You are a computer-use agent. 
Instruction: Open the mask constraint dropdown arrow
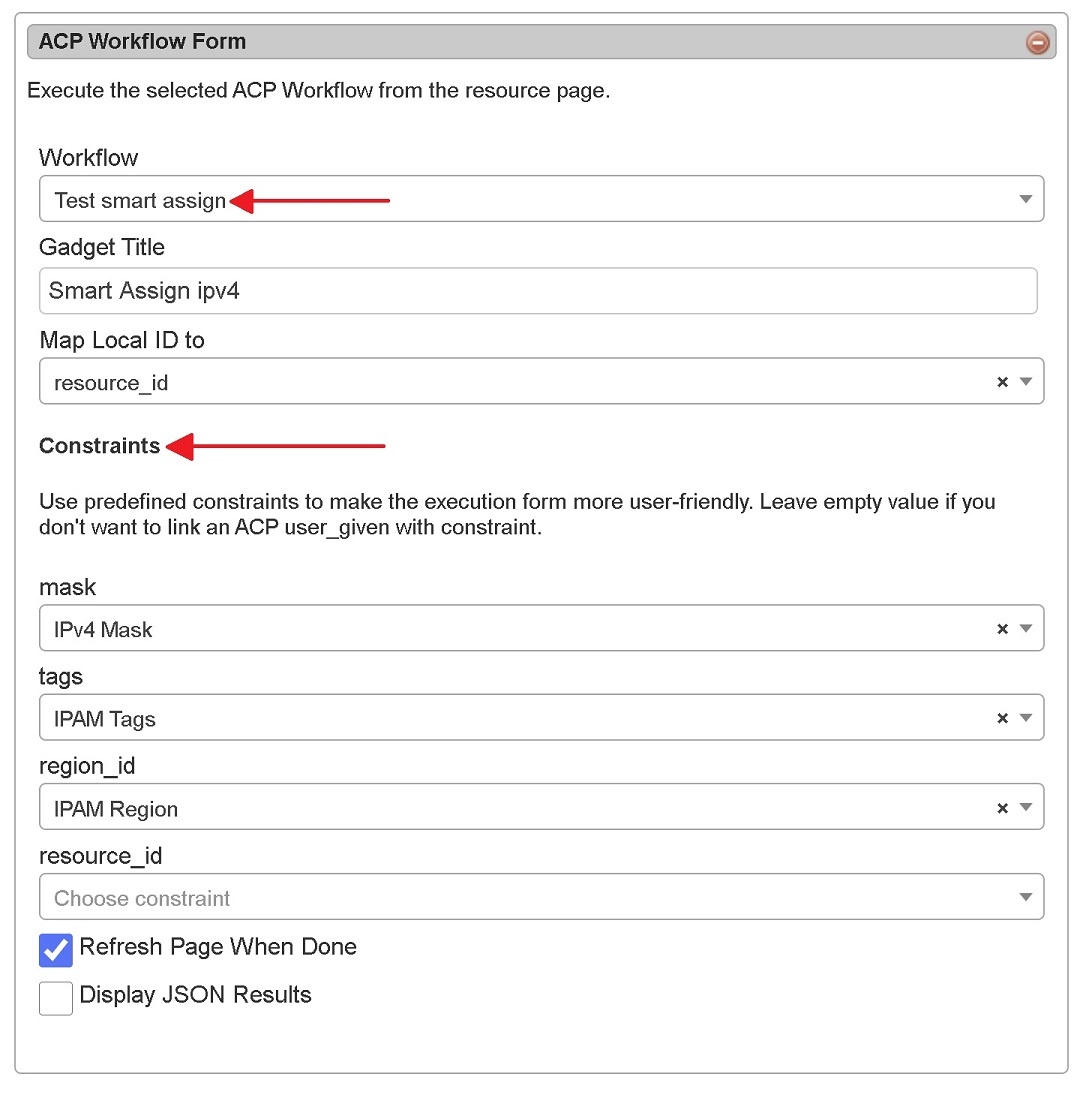[1025, 629]
